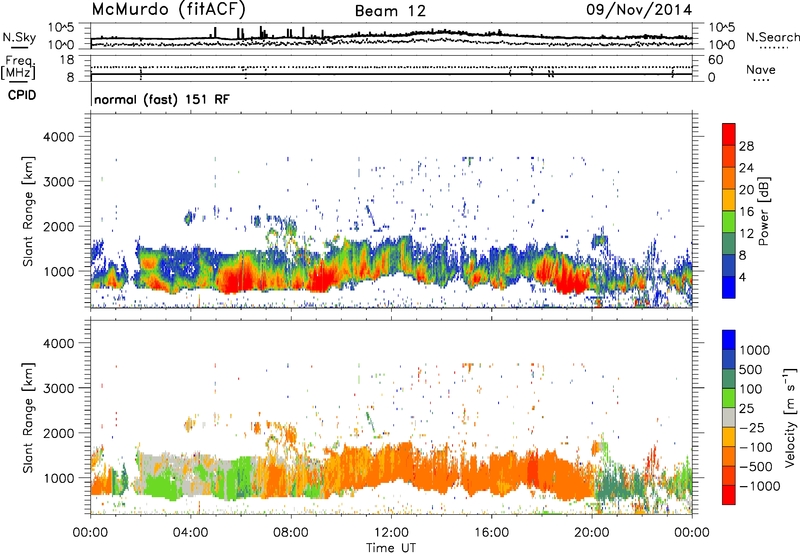Image resolution: width=800 pixels, height=554 pixels.
Task: Pick the -100 to -25 amber Velocity swatch
Action: coord(729,437)
